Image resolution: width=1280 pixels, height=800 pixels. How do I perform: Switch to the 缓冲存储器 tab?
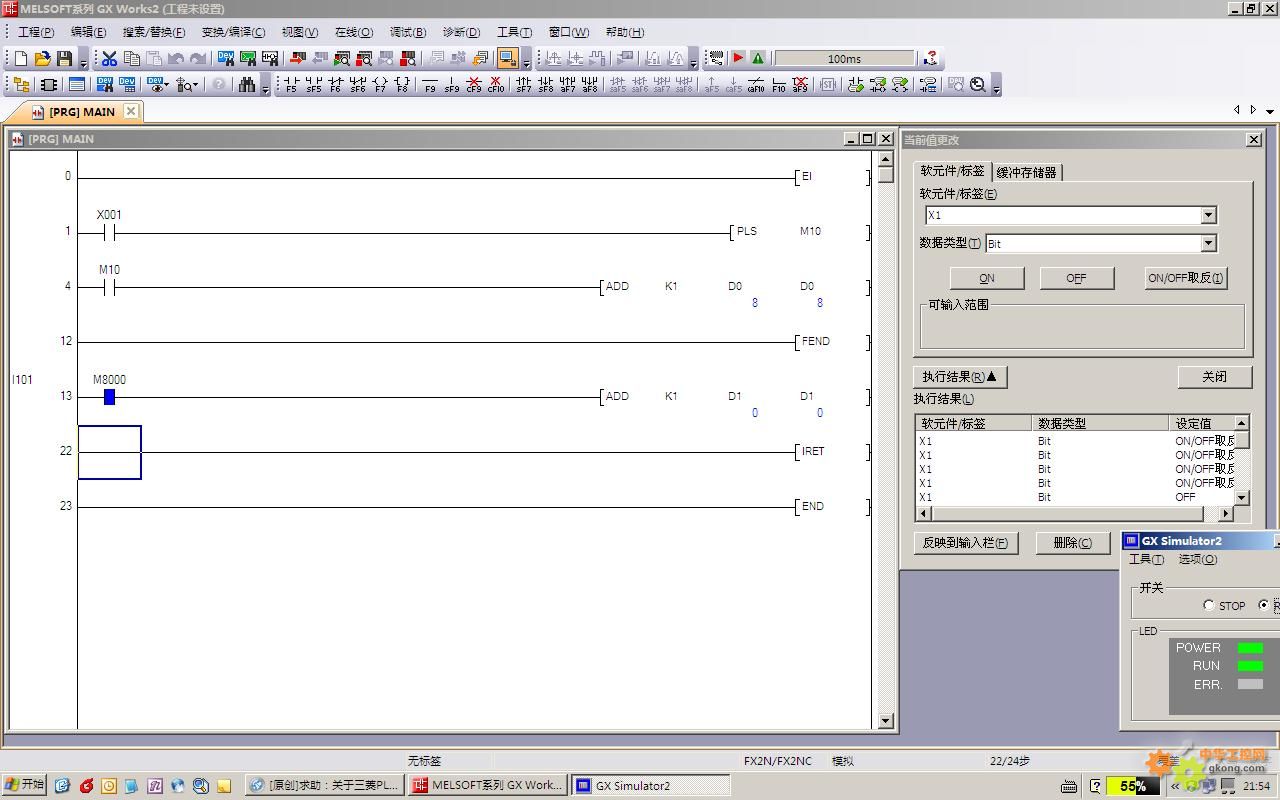pos(1027,172)
